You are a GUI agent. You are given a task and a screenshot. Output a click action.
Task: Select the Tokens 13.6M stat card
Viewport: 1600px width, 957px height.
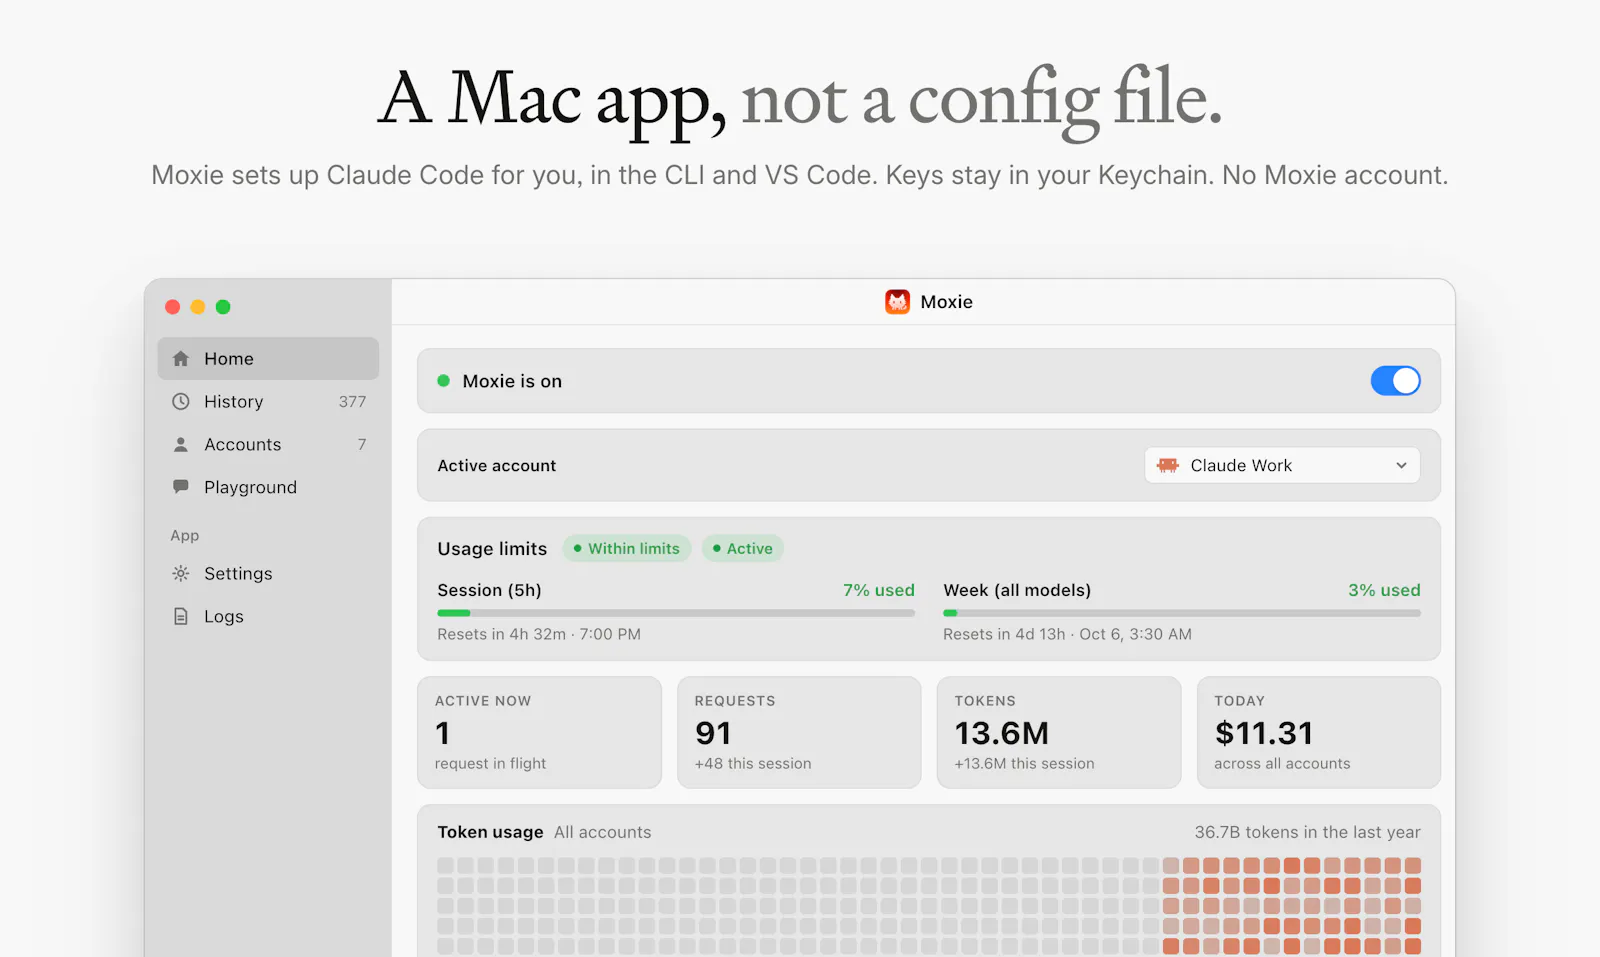coord(1059,732)
